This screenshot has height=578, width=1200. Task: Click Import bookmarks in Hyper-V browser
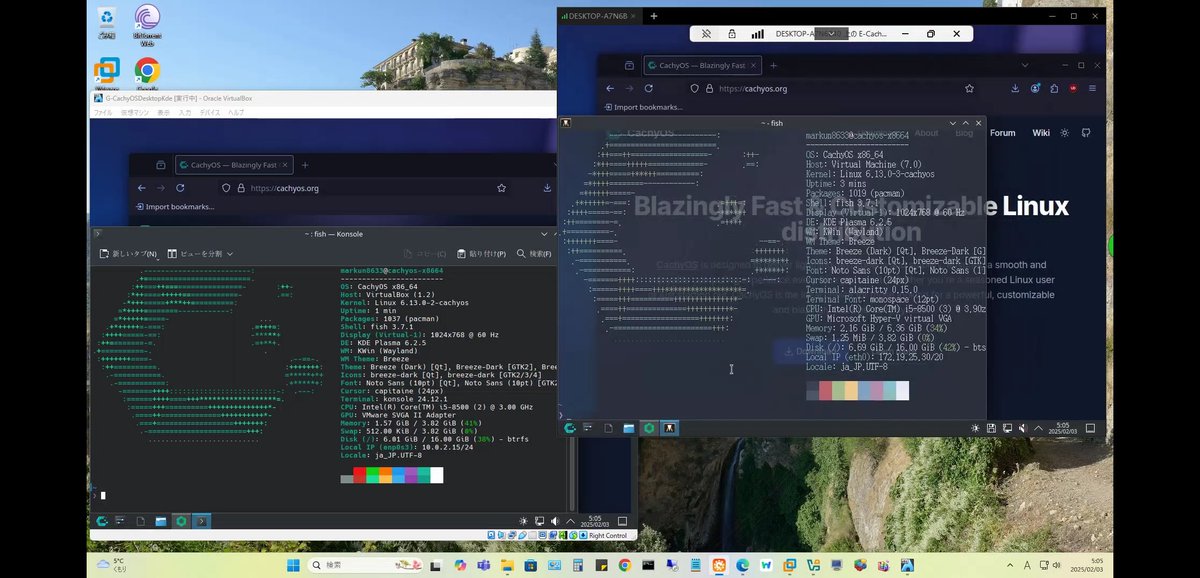(x=644, y=107)
